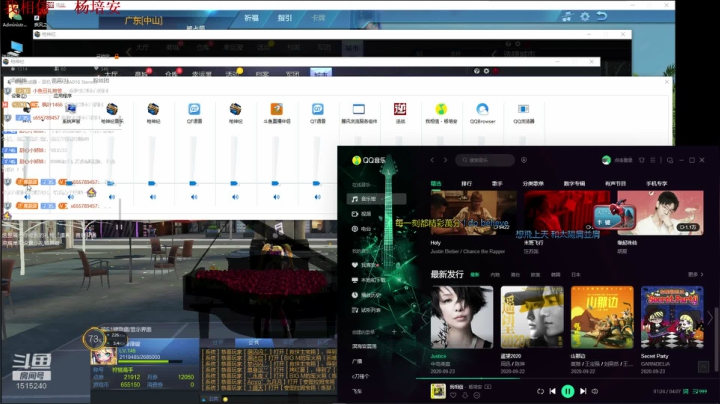Open play queue showing 999

700,391
